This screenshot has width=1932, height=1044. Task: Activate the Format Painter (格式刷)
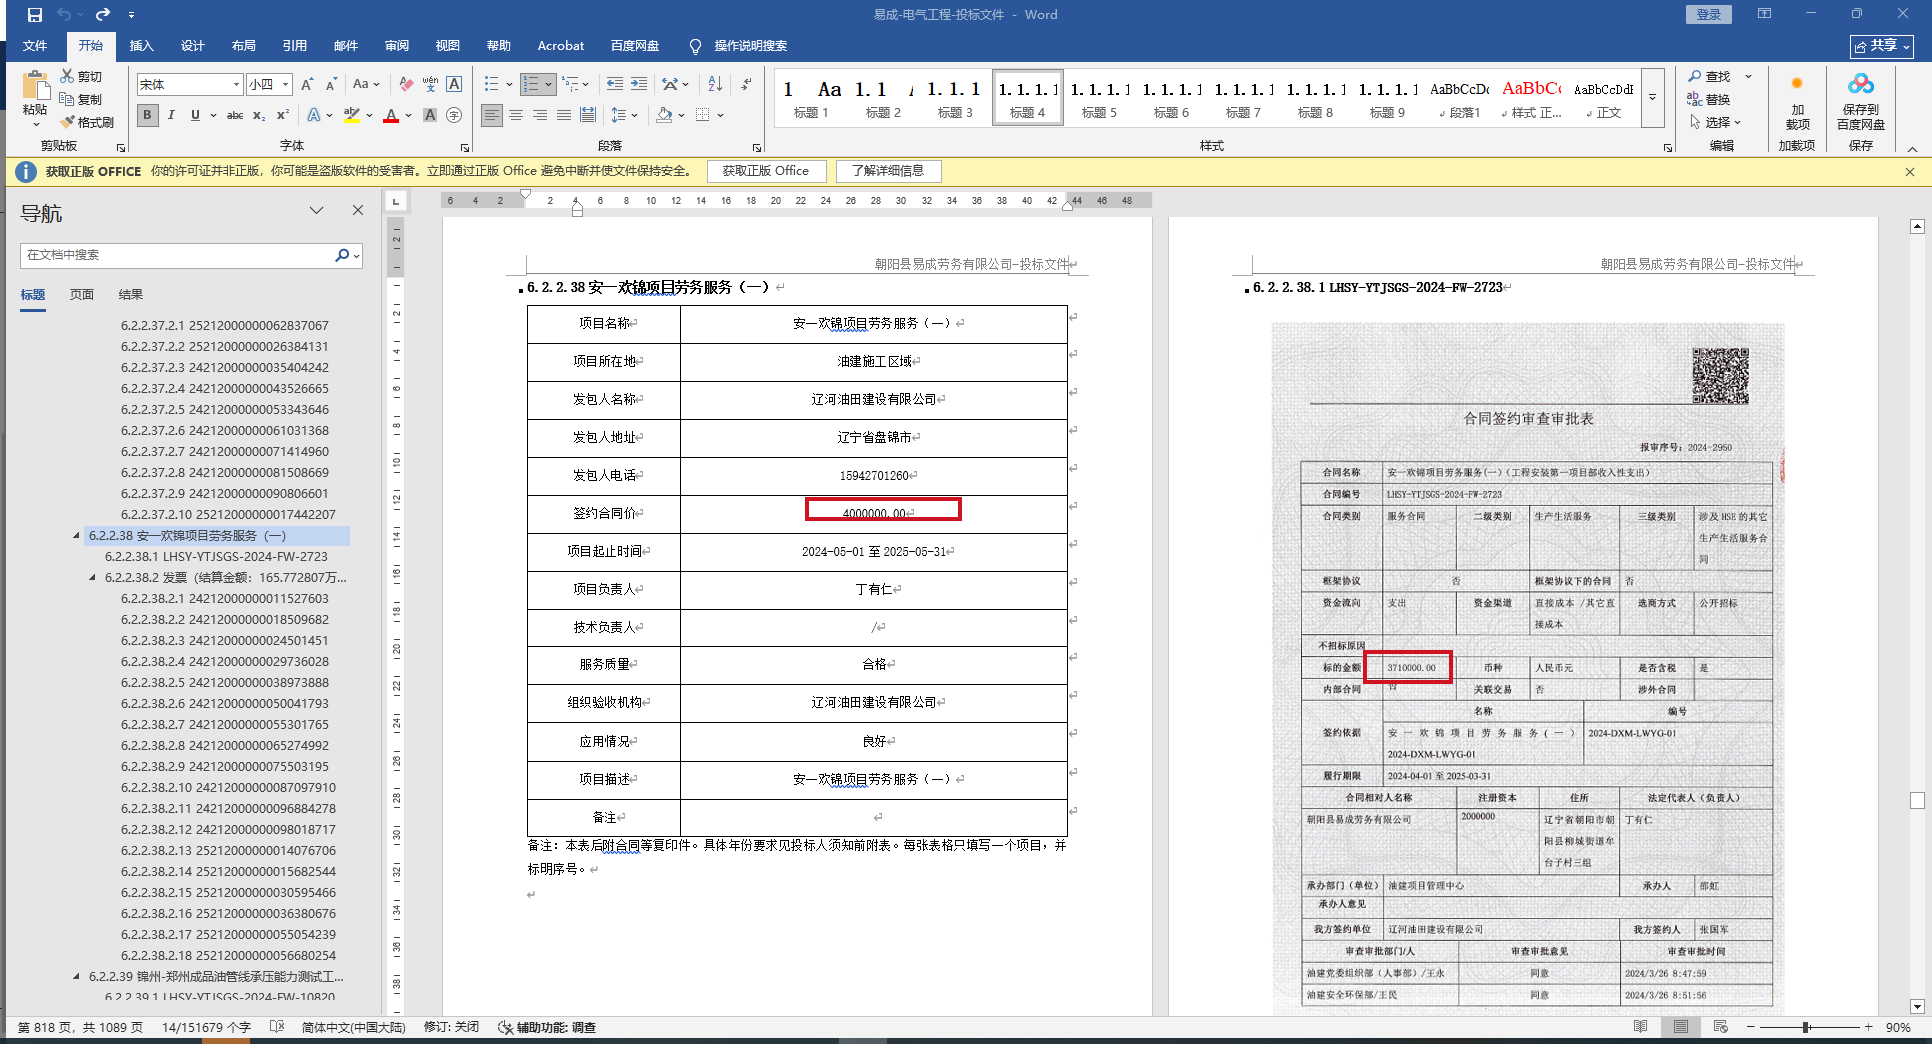pos(87,122)
